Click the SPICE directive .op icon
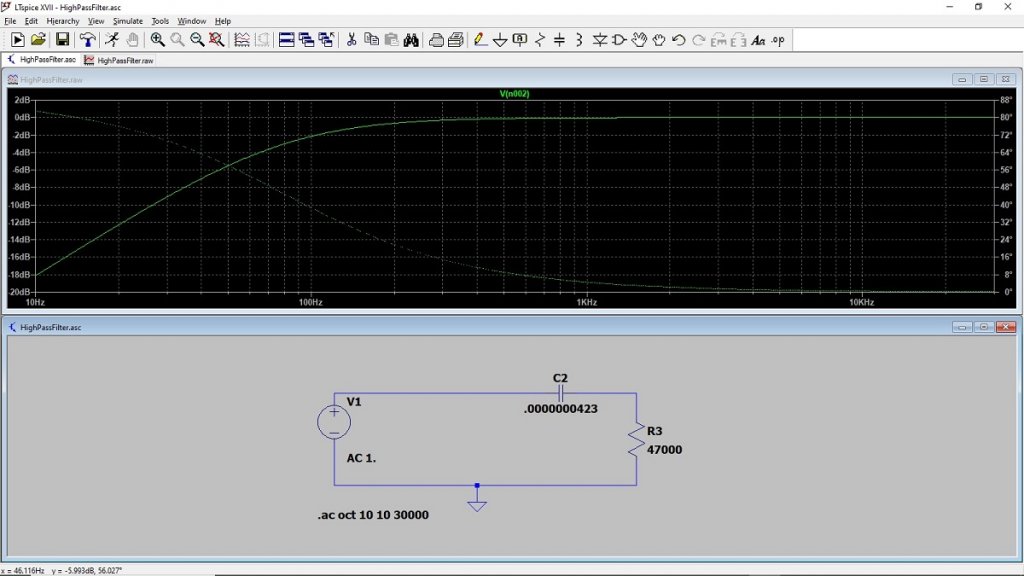 point(778,40)
